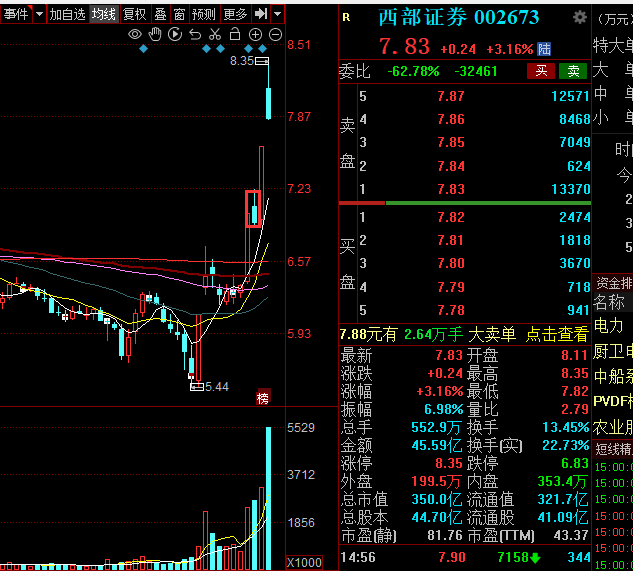Select sell level 2 price 7.84
633x571 pixels.
(451, 166)
